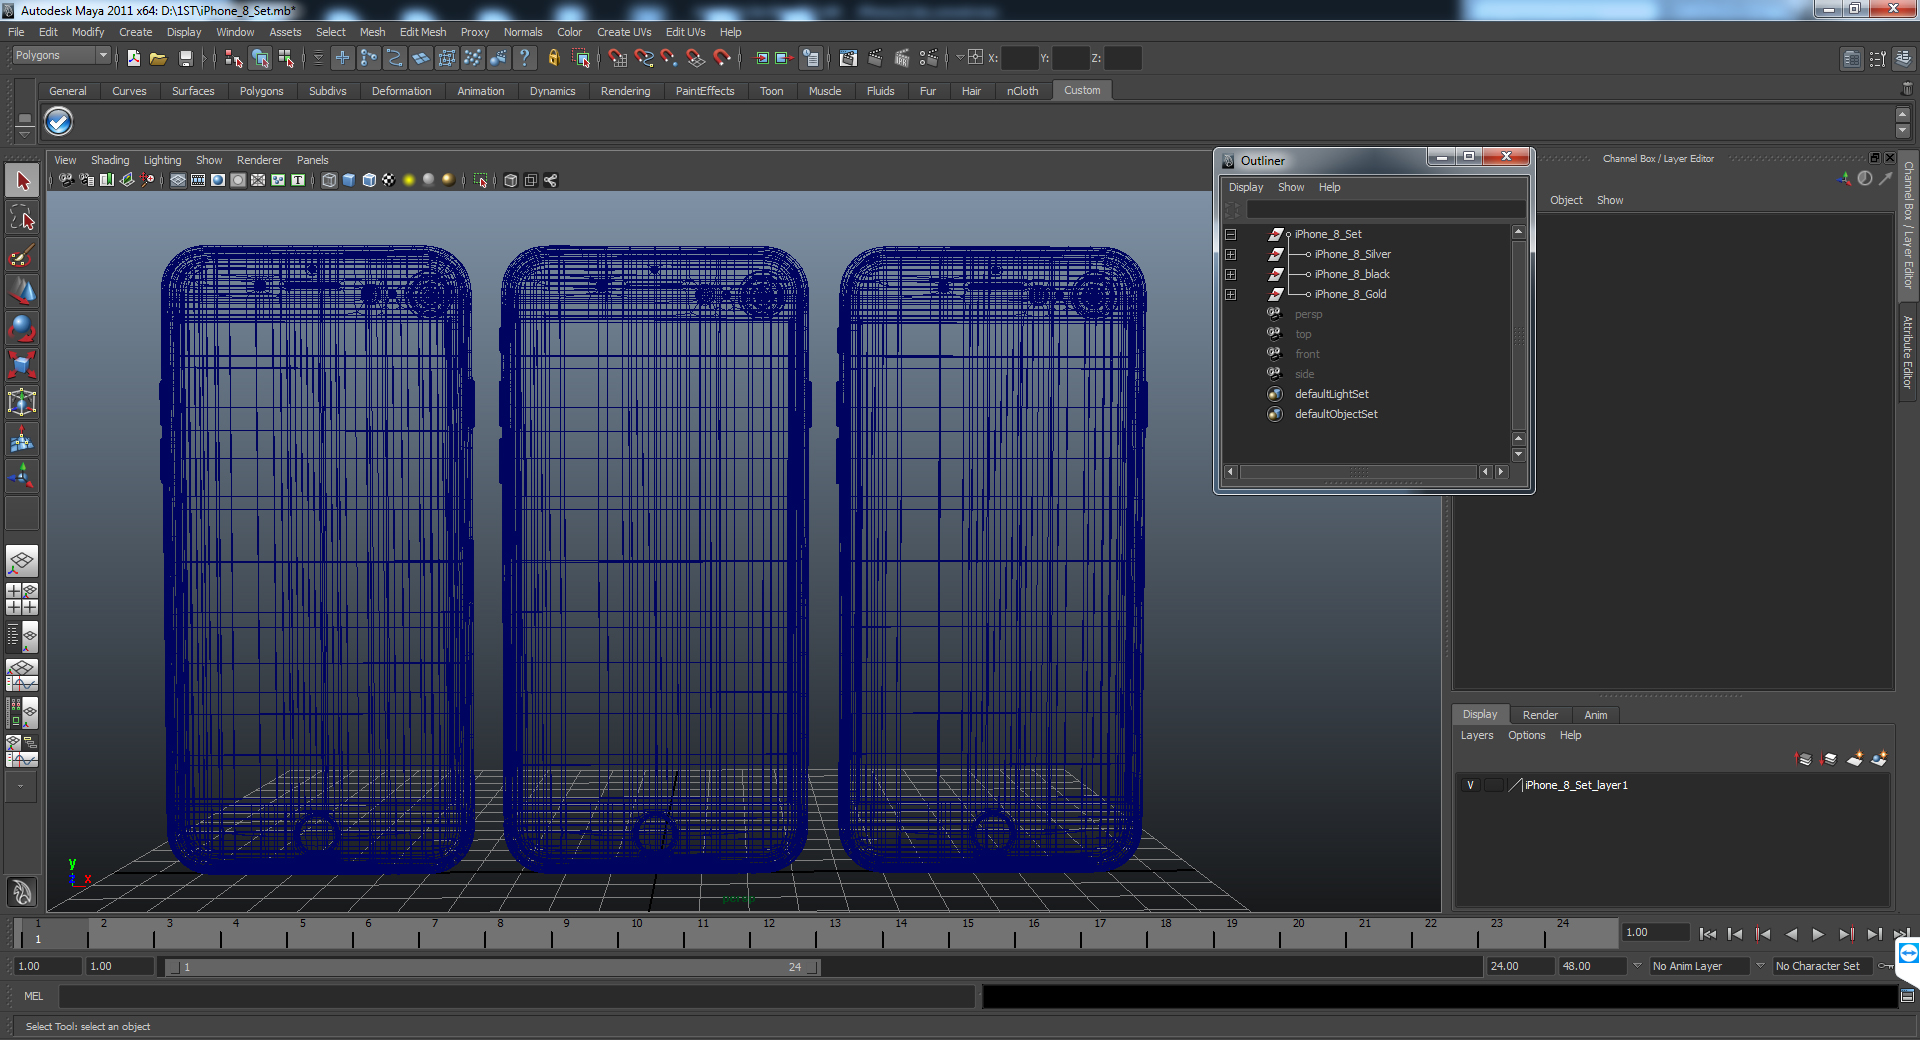This screenshot has height=1040, width=1920.
Task: Toggle textured display checker icon
Action: [x=389, y=180]
